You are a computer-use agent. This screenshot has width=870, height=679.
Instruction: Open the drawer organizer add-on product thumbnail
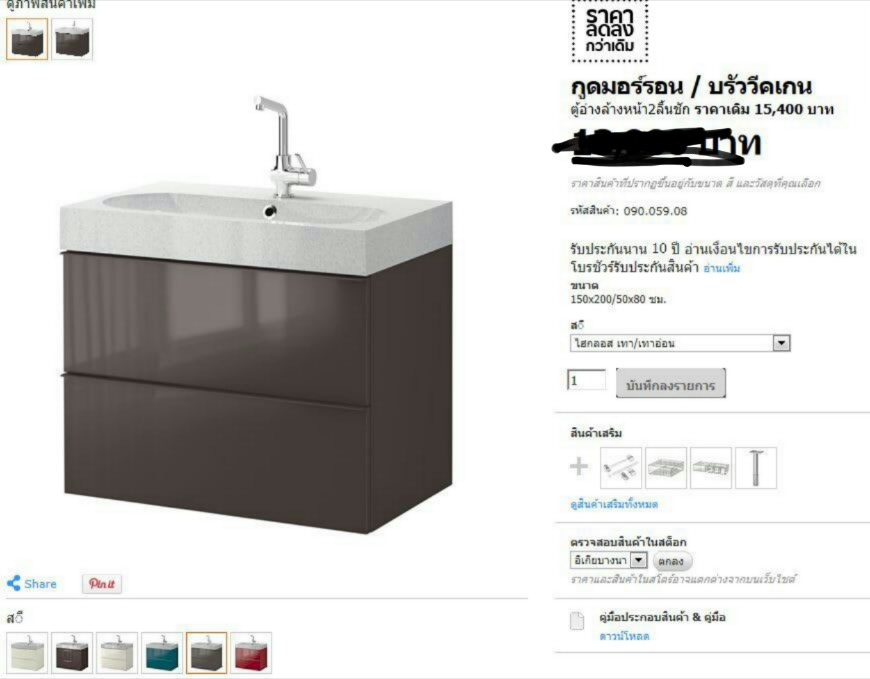click(711, 468)
